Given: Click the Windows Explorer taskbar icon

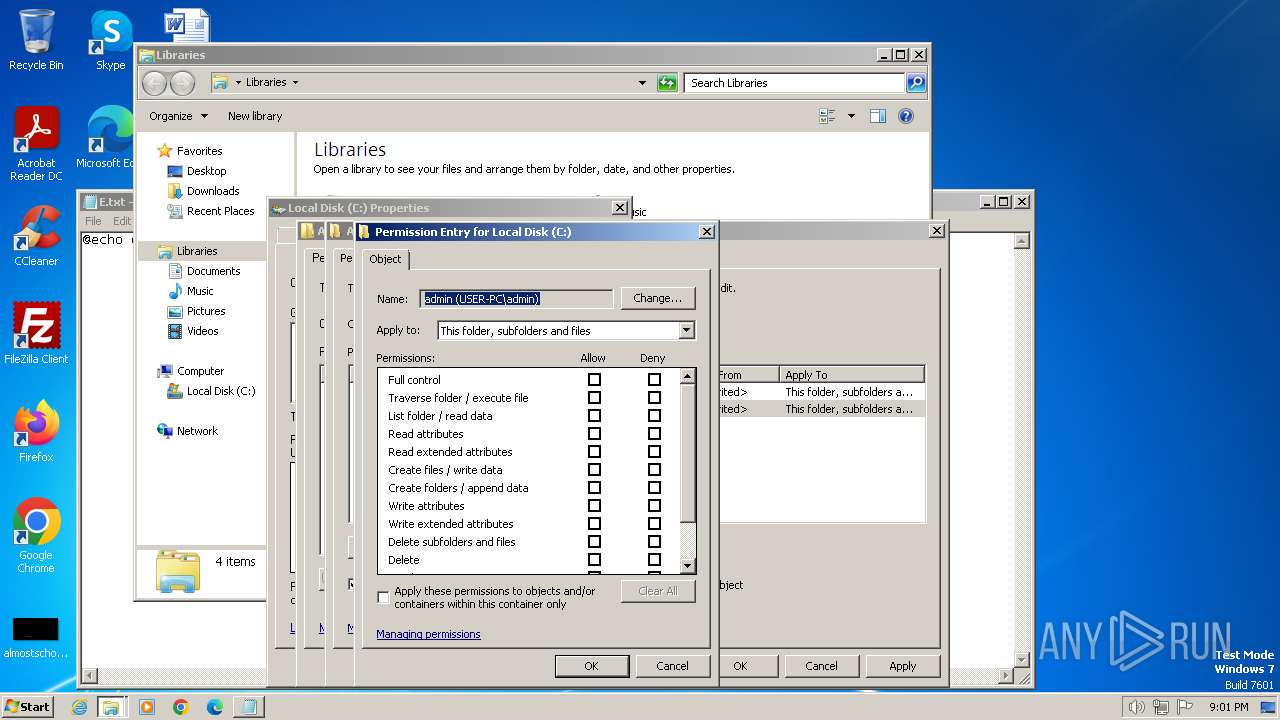Looking at the screenshot, I should click(x=111, y=707).
